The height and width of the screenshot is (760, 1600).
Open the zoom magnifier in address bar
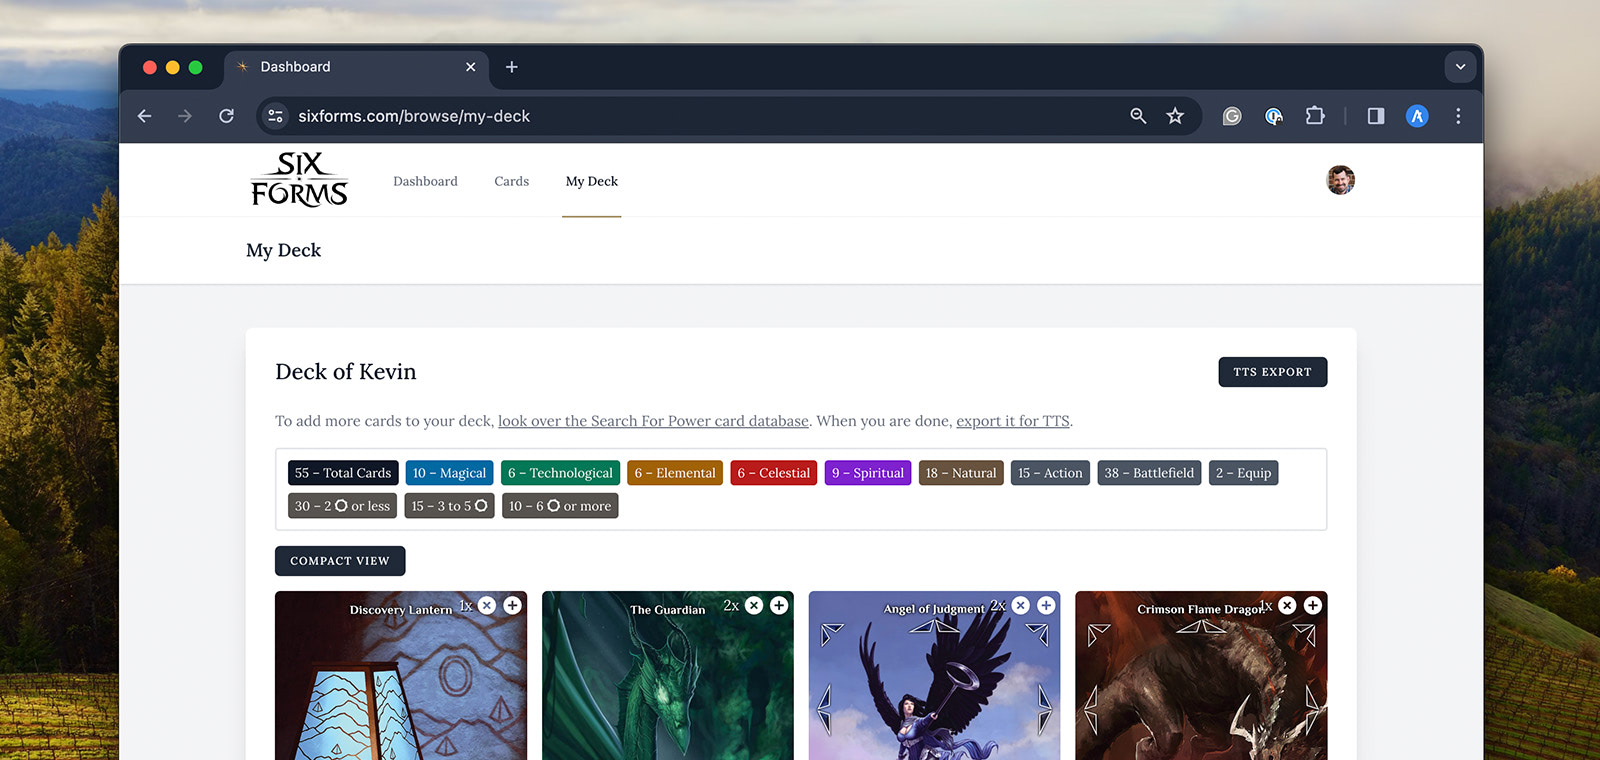coord(1138,116)
